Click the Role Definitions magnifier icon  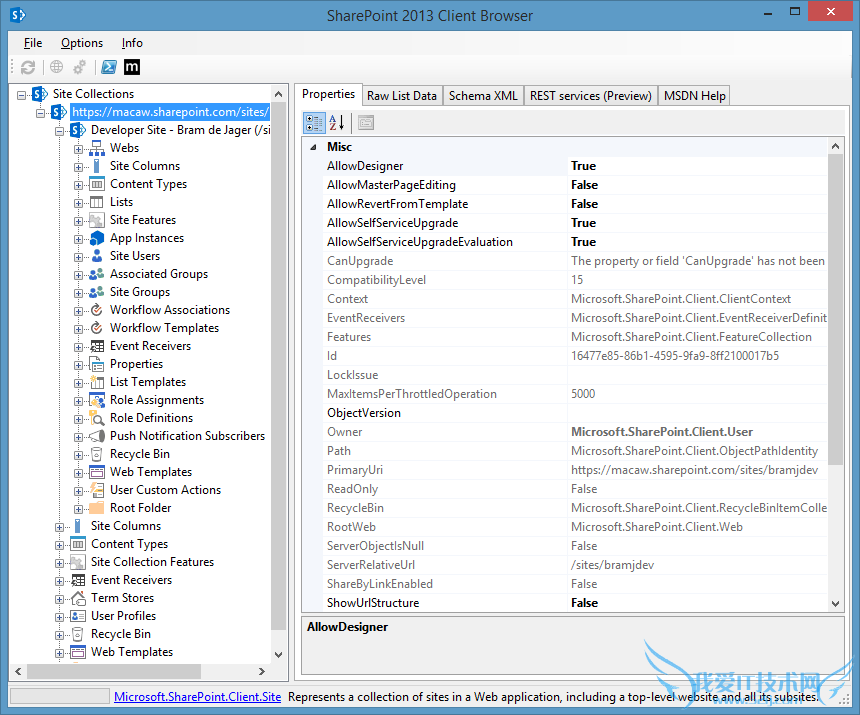tap(97, 418)
